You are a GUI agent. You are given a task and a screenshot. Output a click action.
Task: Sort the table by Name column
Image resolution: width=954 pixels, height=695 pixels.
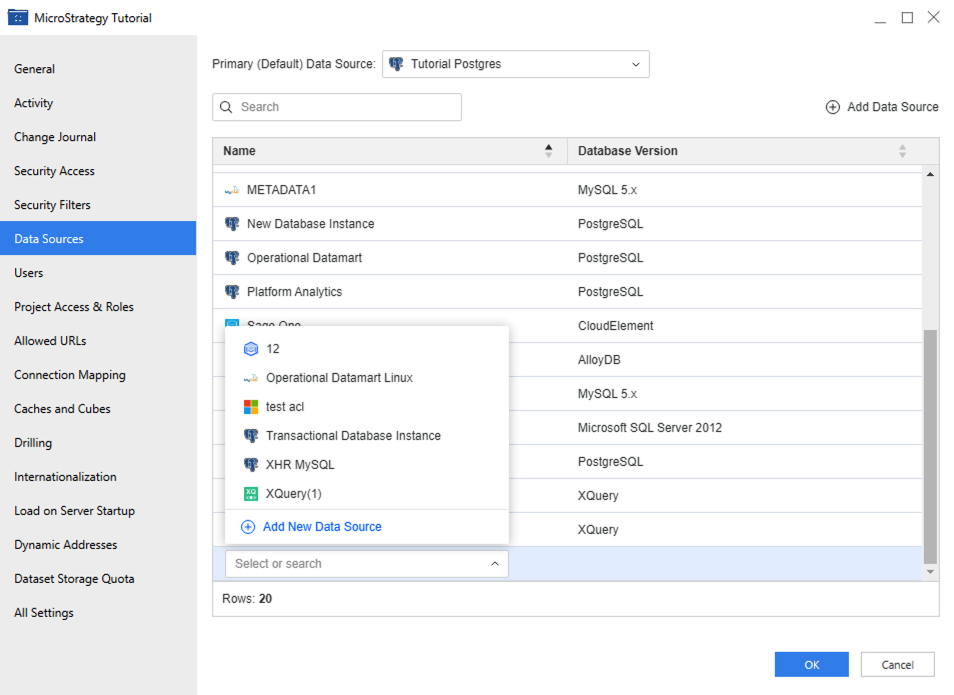pos(548,151)
